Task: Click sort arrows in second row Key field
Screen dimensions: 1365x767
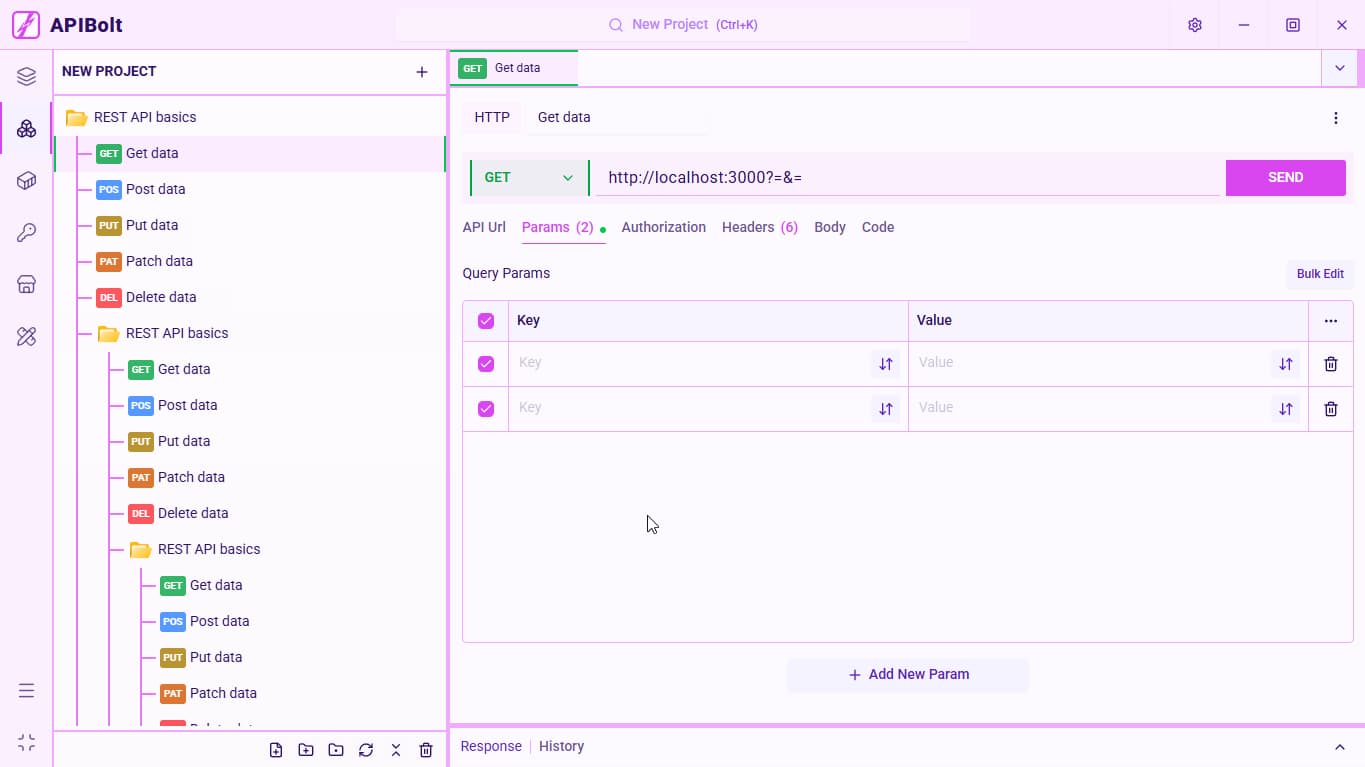Action: click(x=885, y=409)
